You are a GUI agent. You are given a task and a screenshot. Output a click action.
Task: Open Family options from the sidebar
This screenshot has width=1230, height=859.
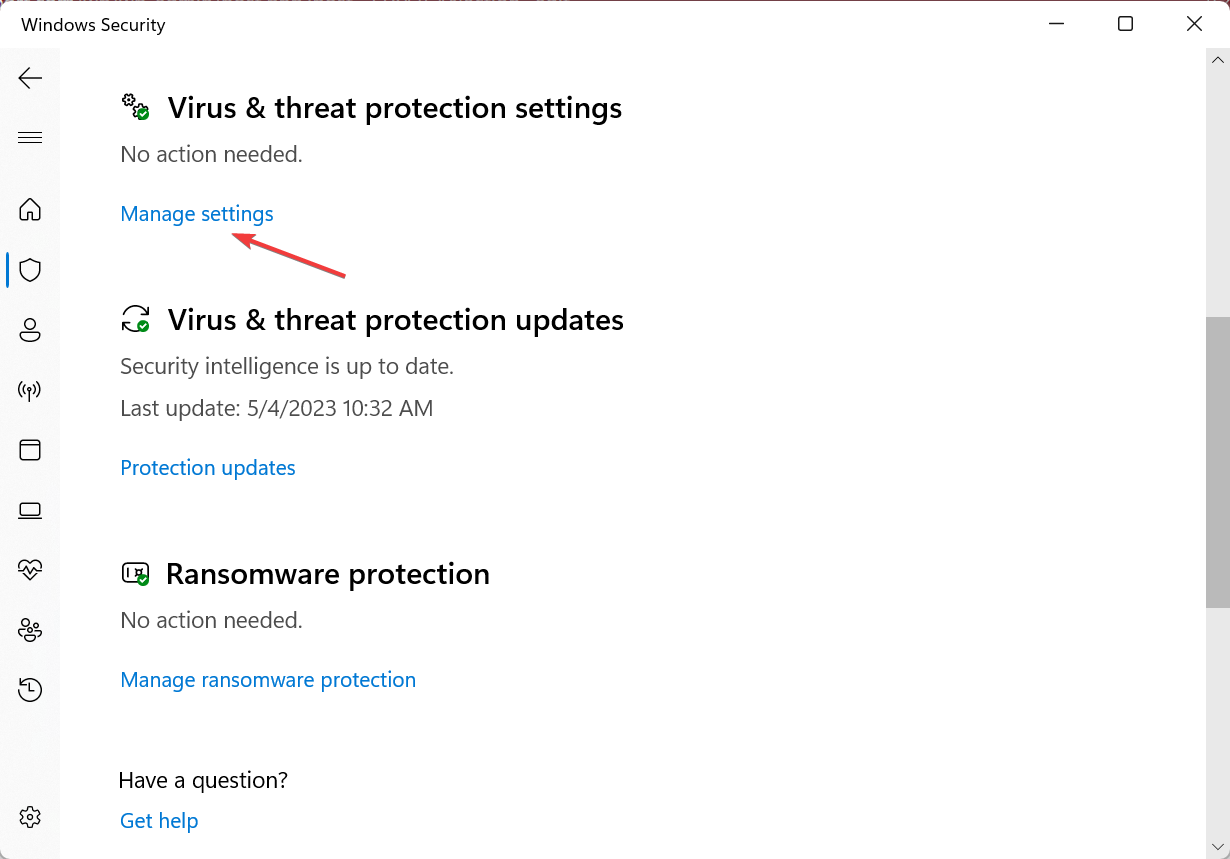click(x=30, y=630)
